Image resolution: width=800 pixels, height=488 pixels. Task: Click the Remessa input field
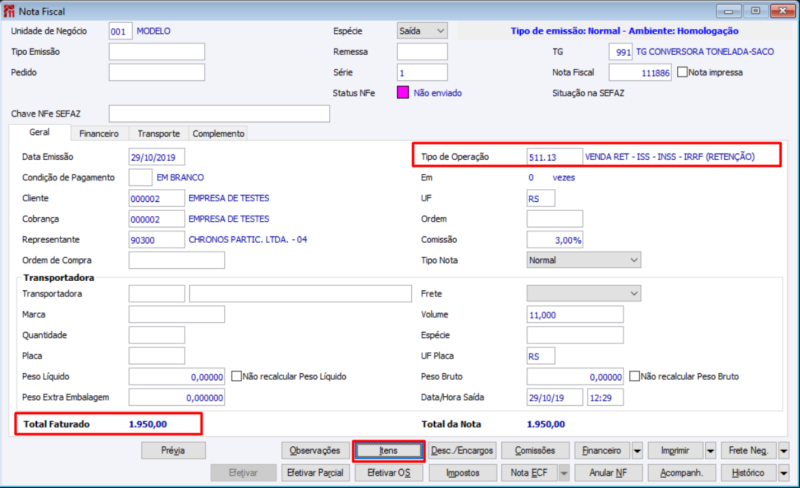[x=422, y=52]
